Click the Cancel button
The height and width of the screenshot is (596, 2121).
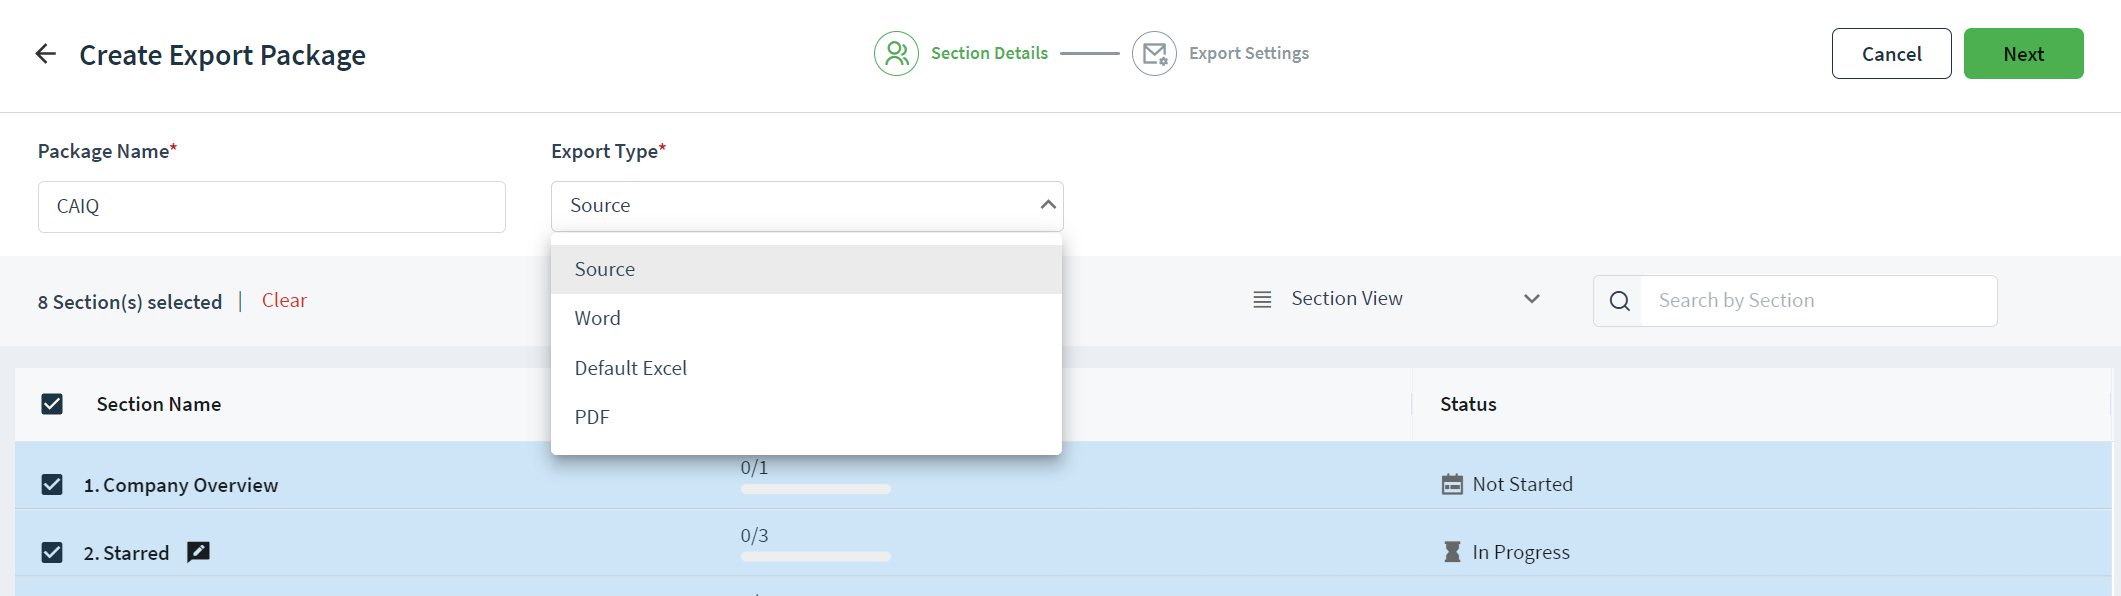point(1891,54)
